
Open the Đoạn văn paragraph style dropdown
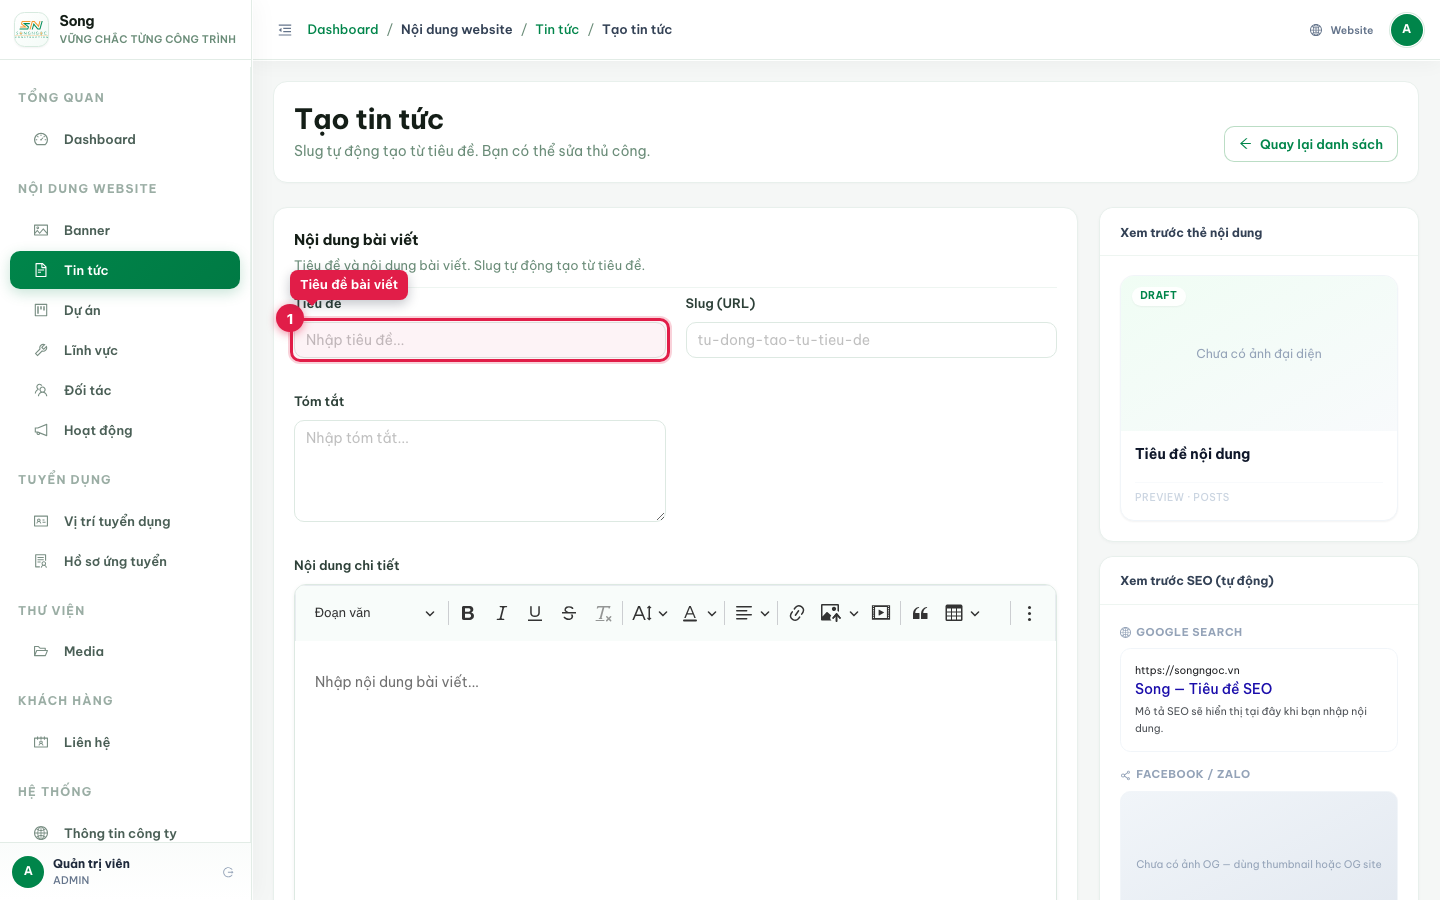[x=374, y=613]
